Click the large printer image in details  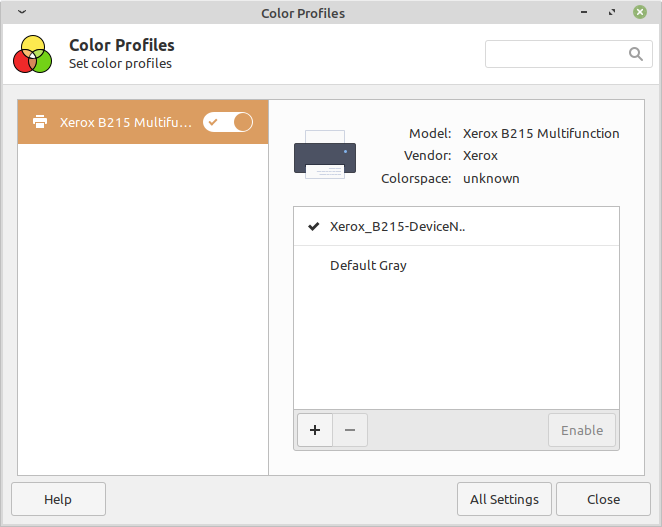coord(325,155)
